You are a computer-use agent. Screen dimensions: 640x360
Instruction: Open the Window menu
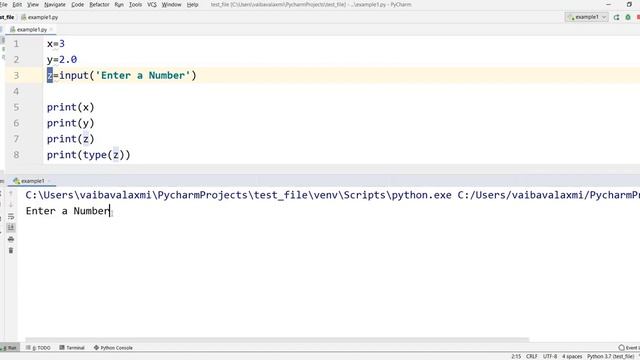click(x=171, y=4)
